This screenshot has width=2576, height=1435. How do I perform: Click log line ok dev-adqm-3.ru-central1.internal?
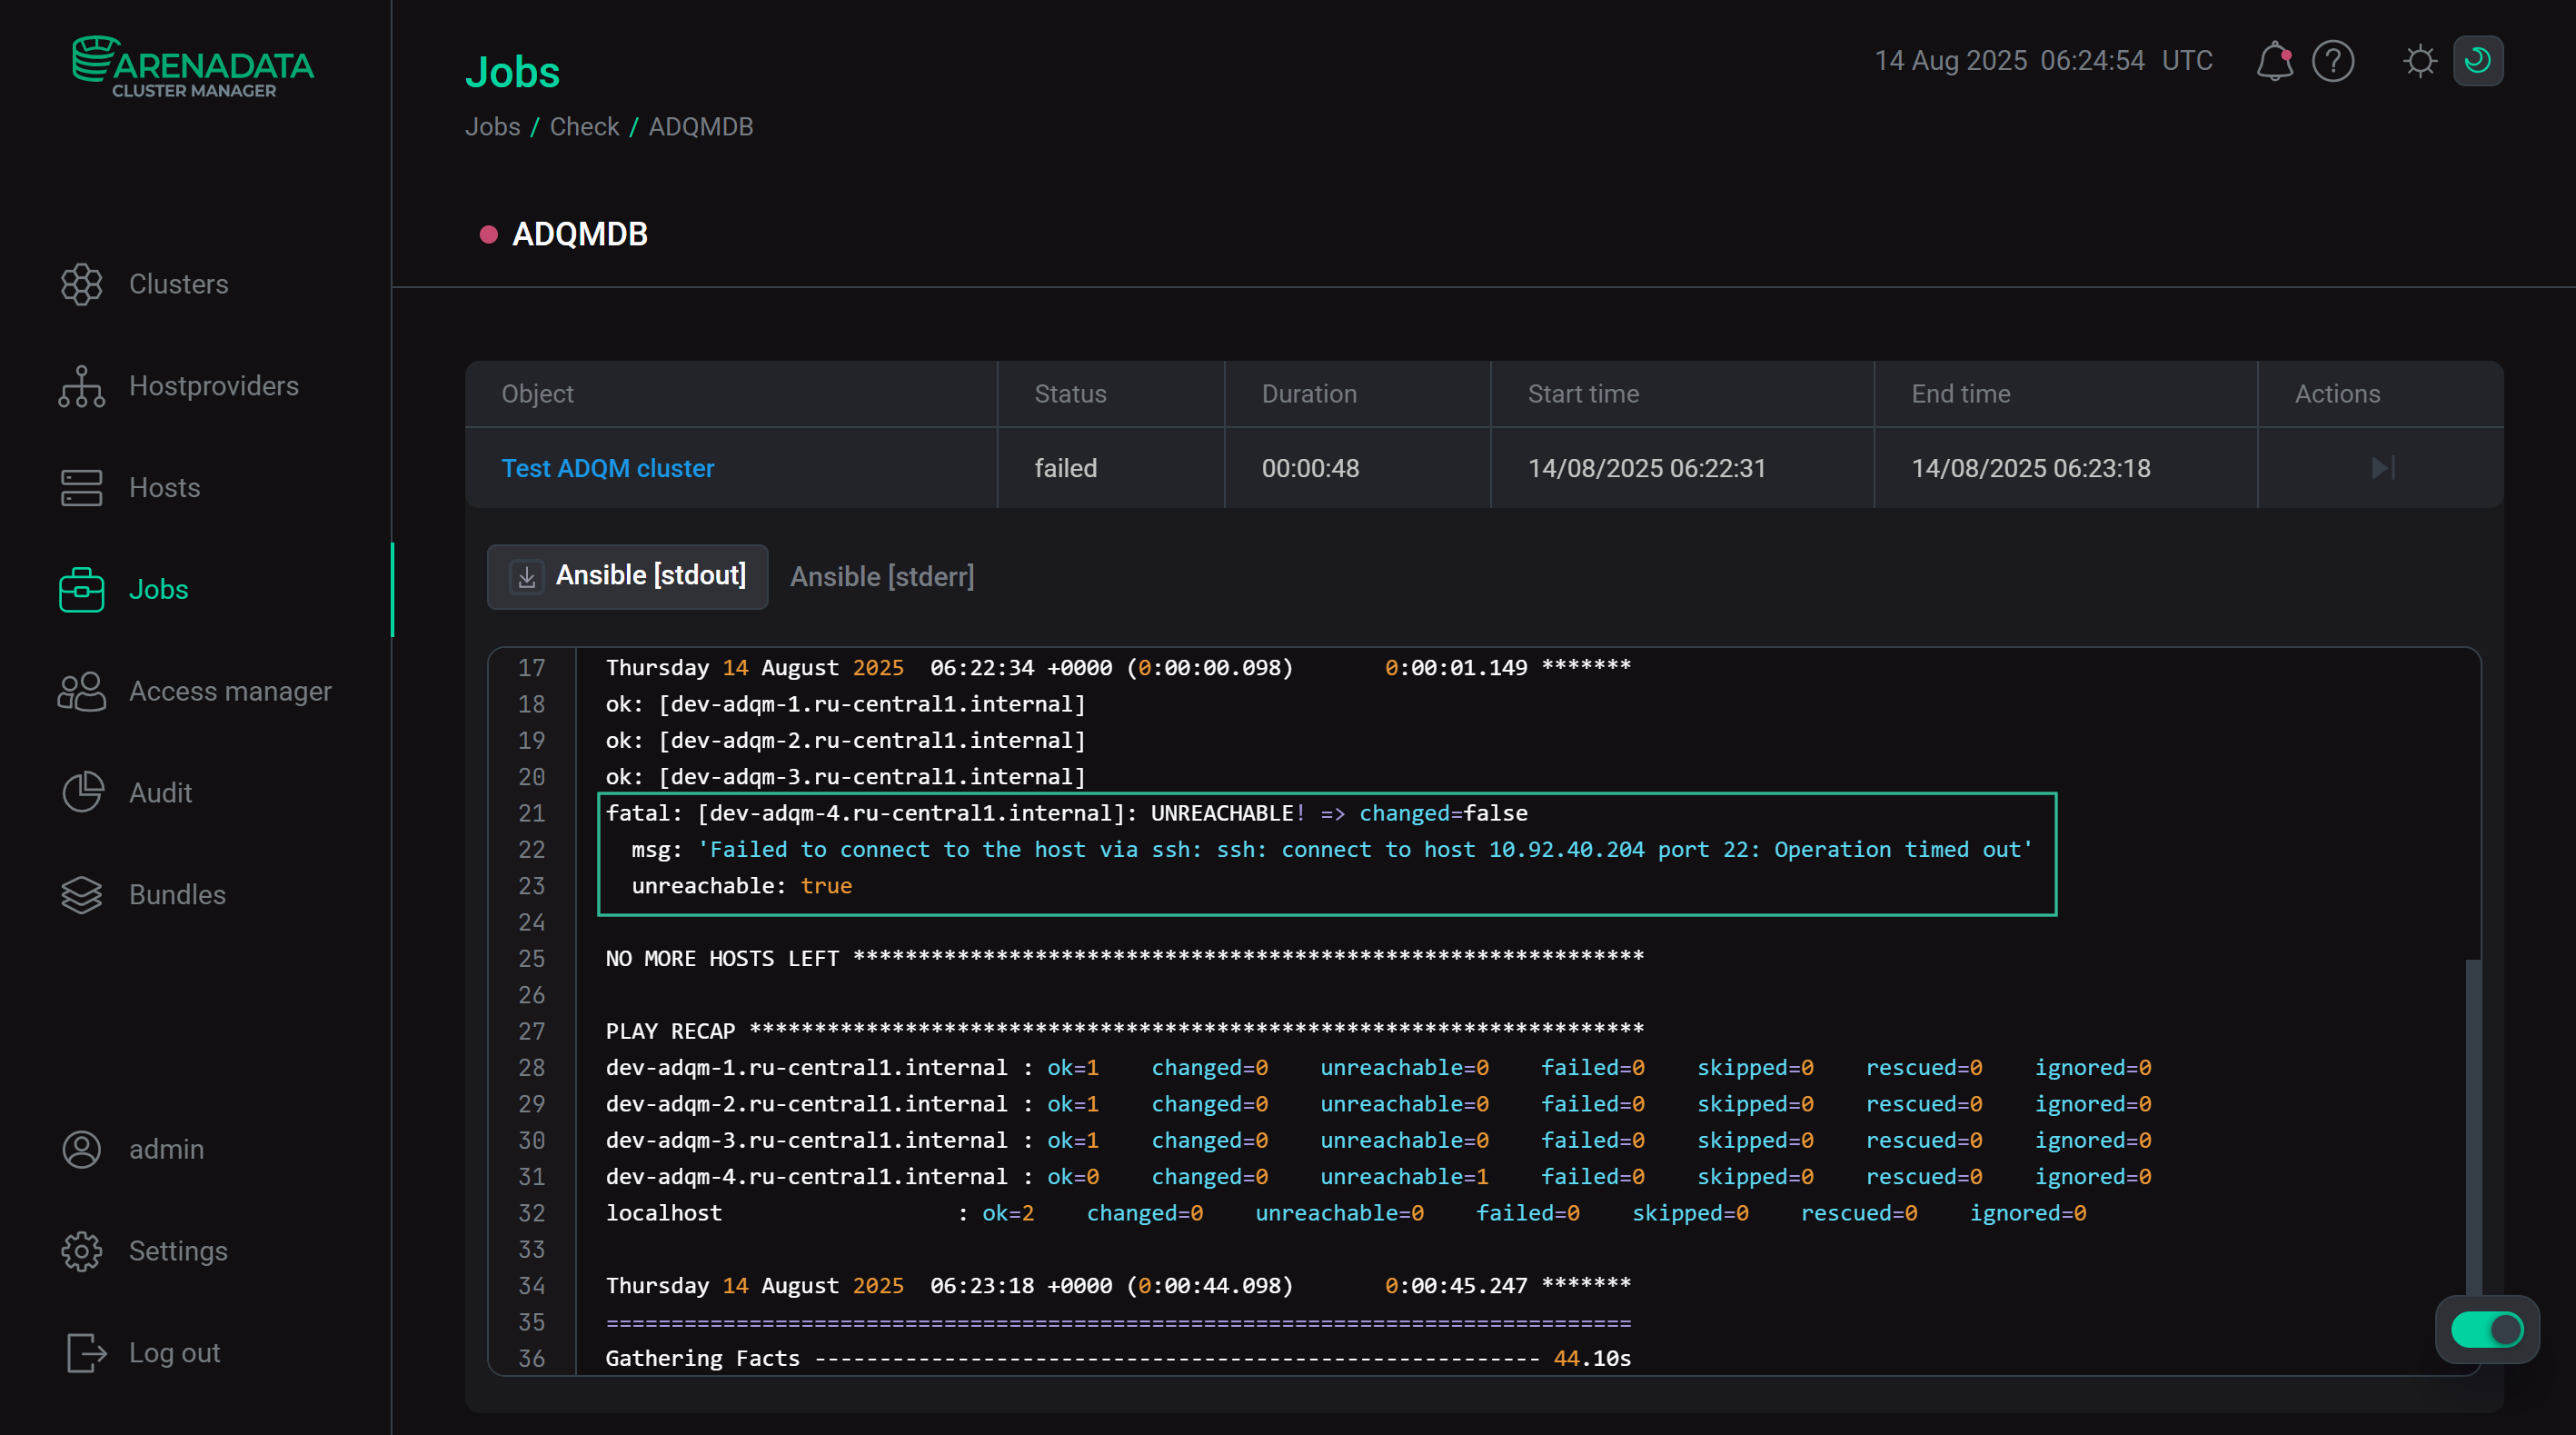pyautogui.click(x=845, y=777)
